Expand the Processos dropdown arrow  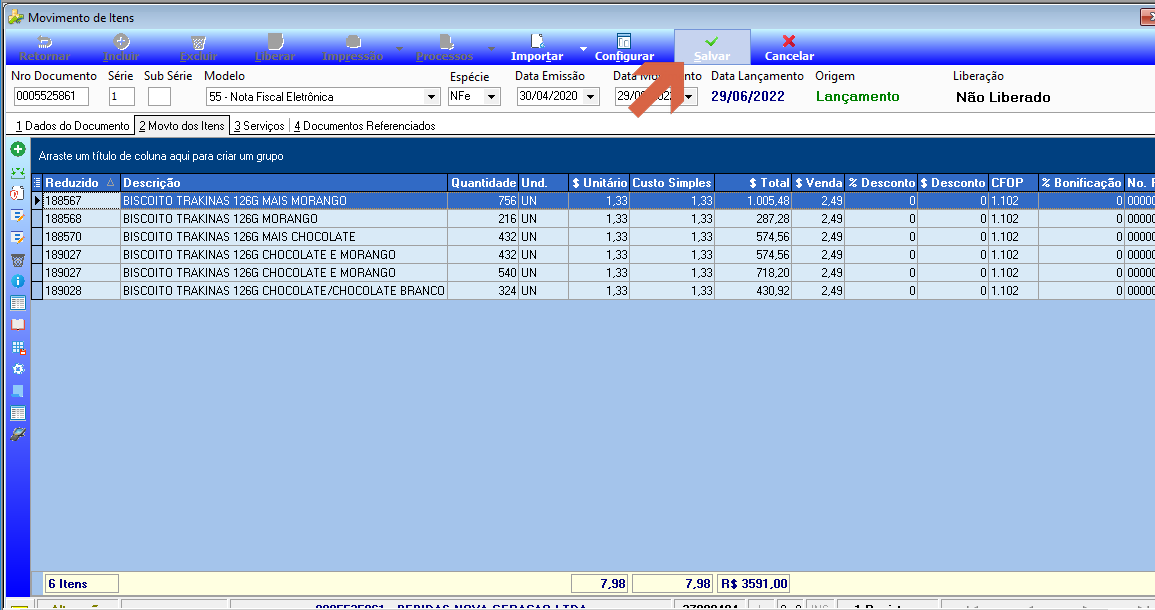click(x=491, y=49)
